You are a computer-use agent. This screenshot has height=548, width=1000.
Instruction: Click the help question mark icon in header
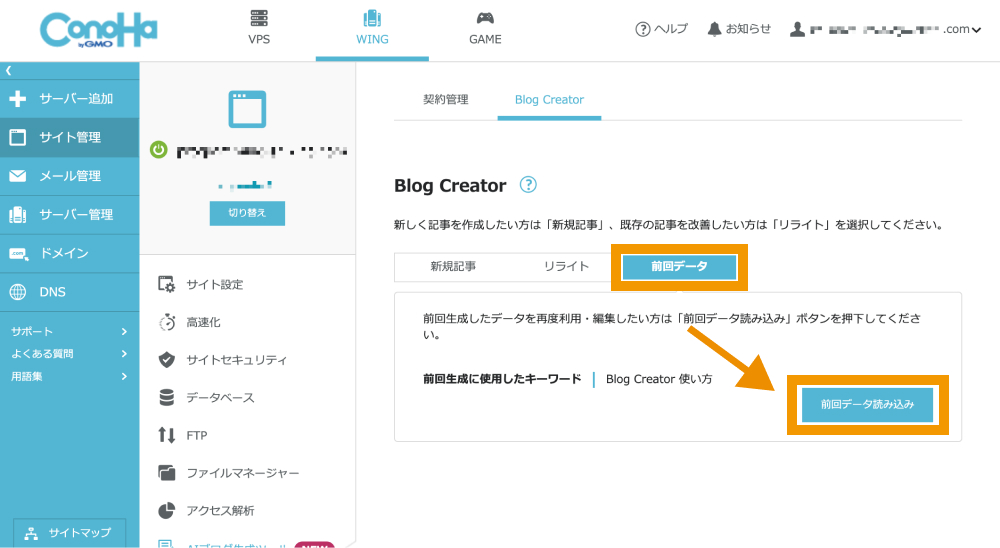pyautogui.click(x=643, y=29)
